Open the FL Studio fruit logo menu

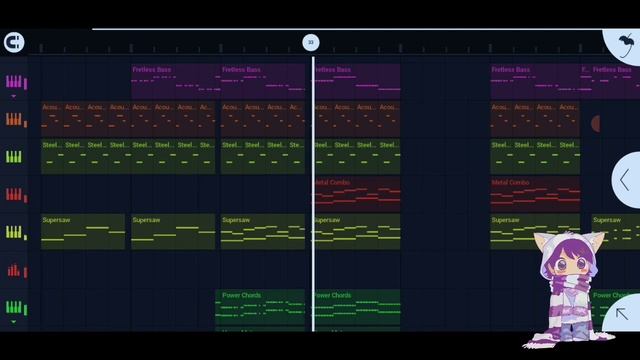[626, 46]
